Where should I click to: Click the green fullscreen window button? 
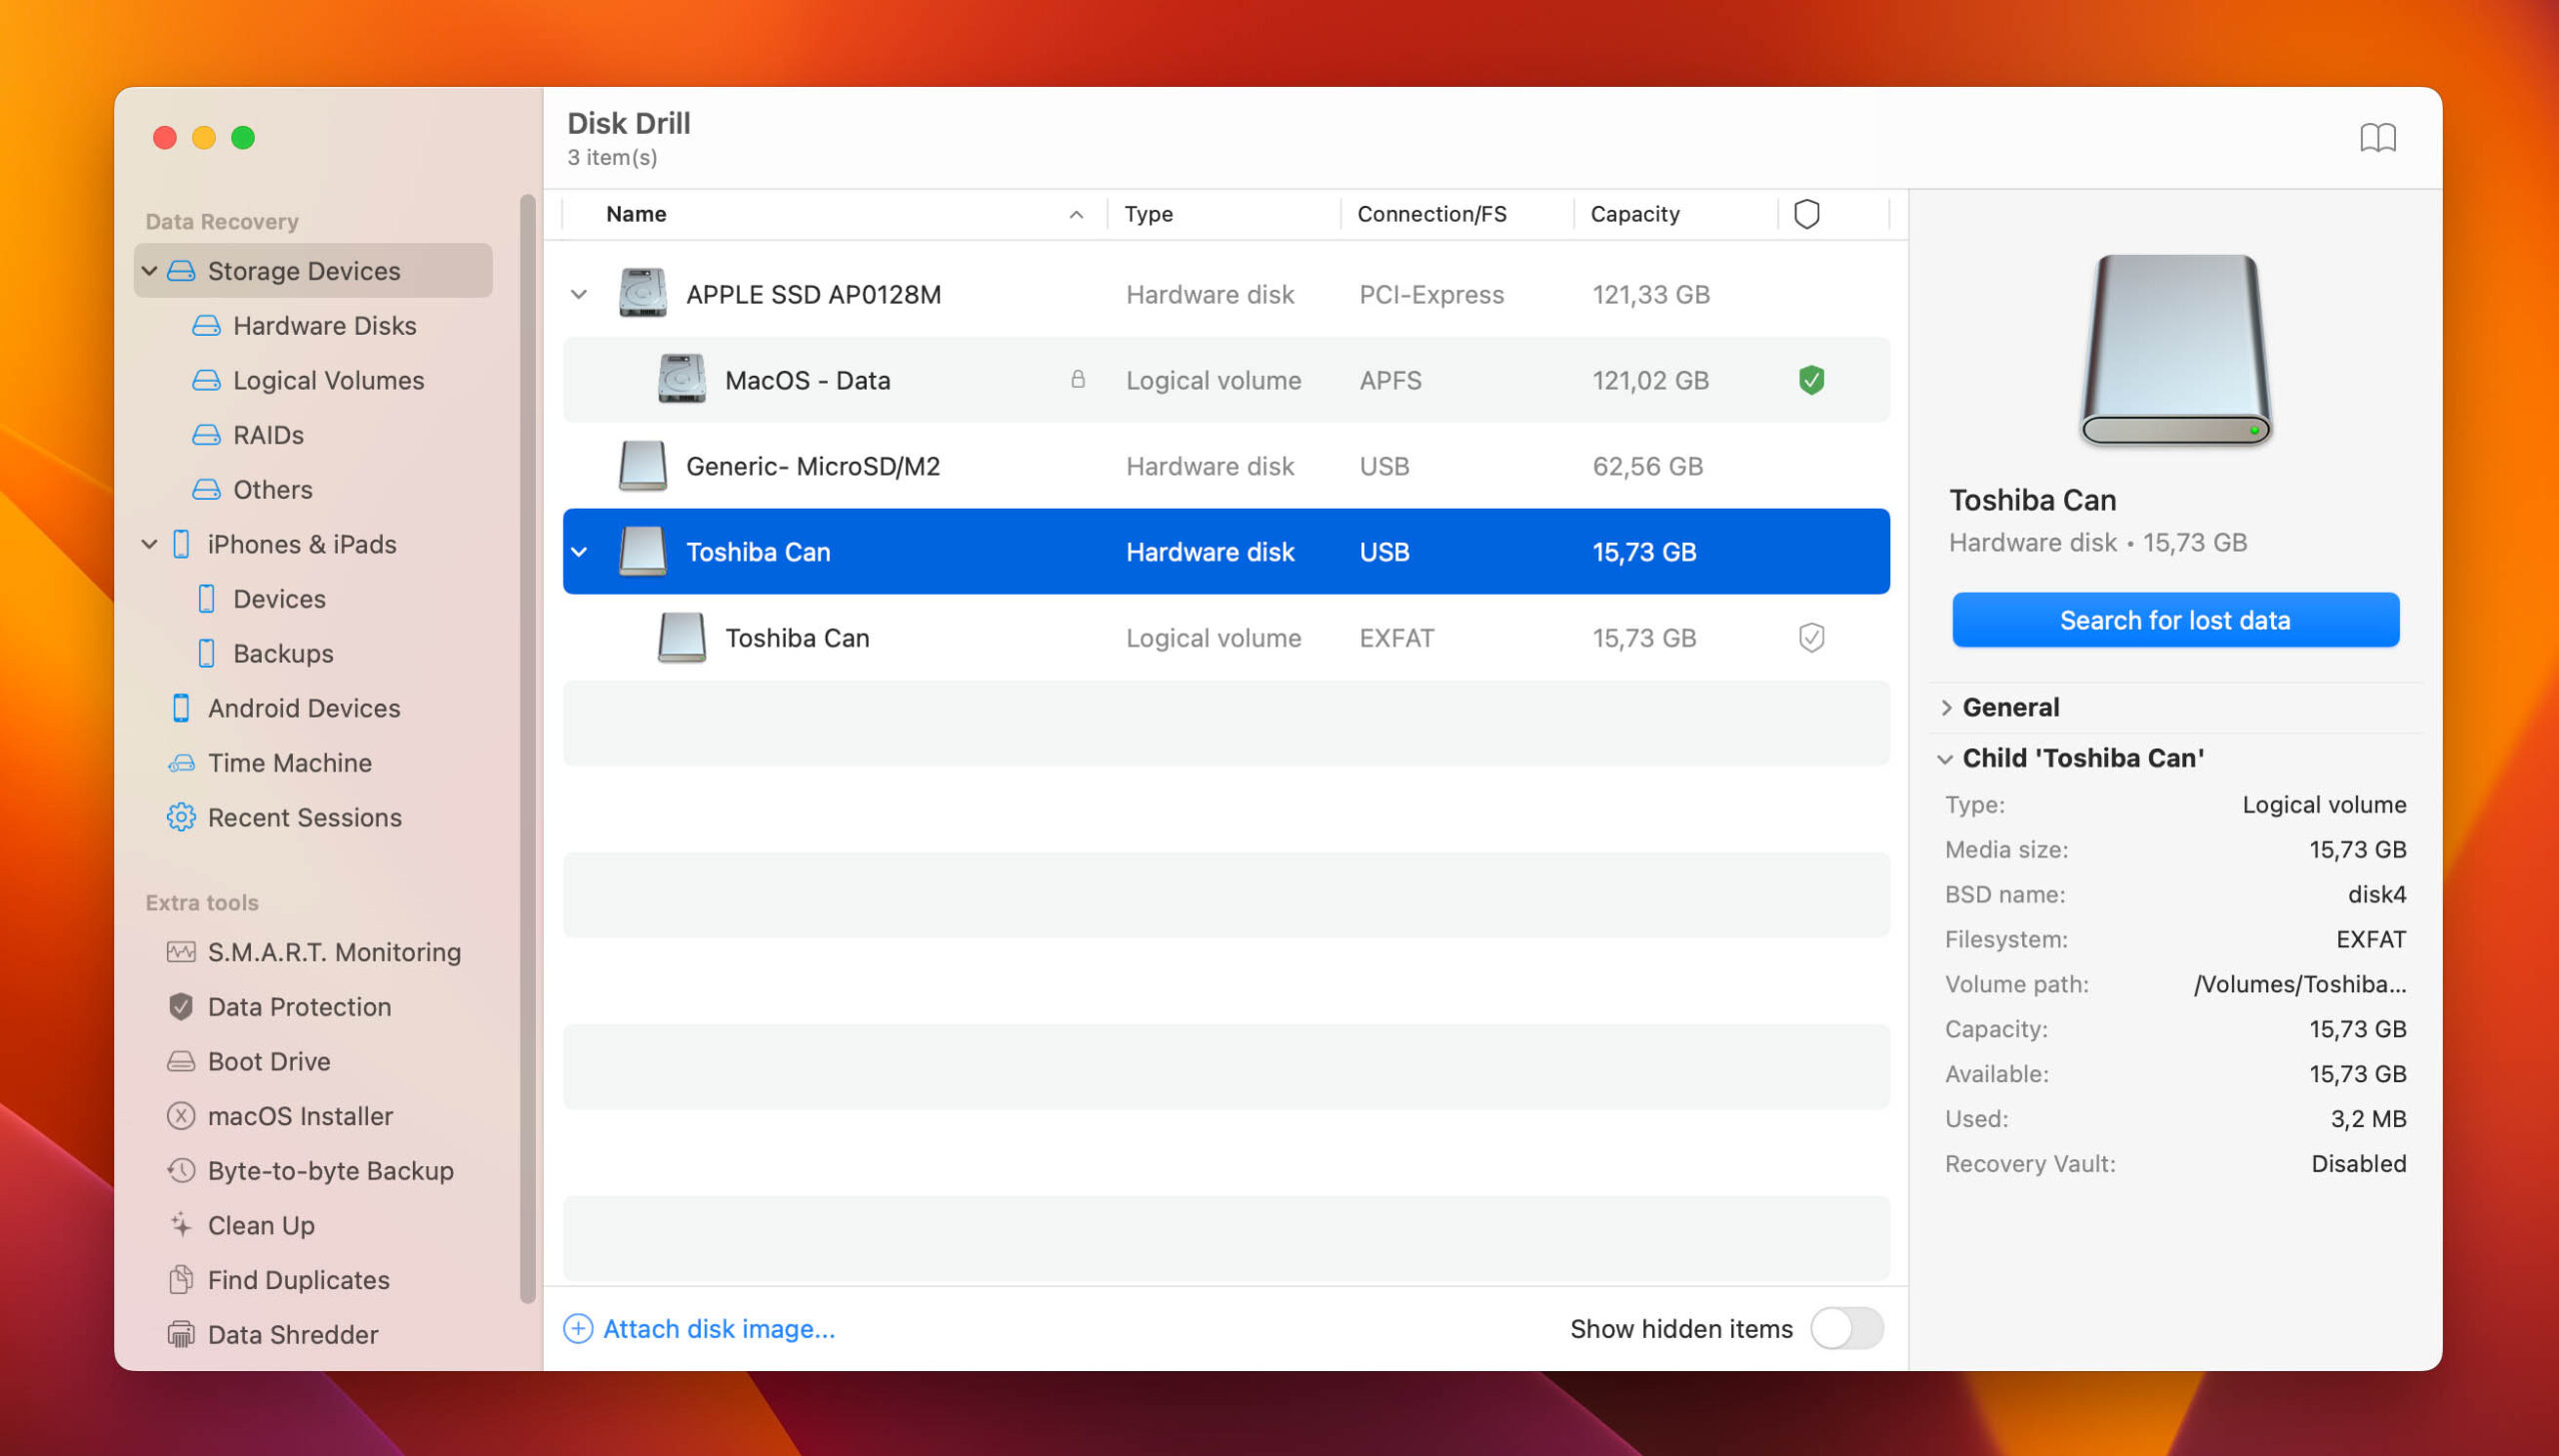coord(243,137)
